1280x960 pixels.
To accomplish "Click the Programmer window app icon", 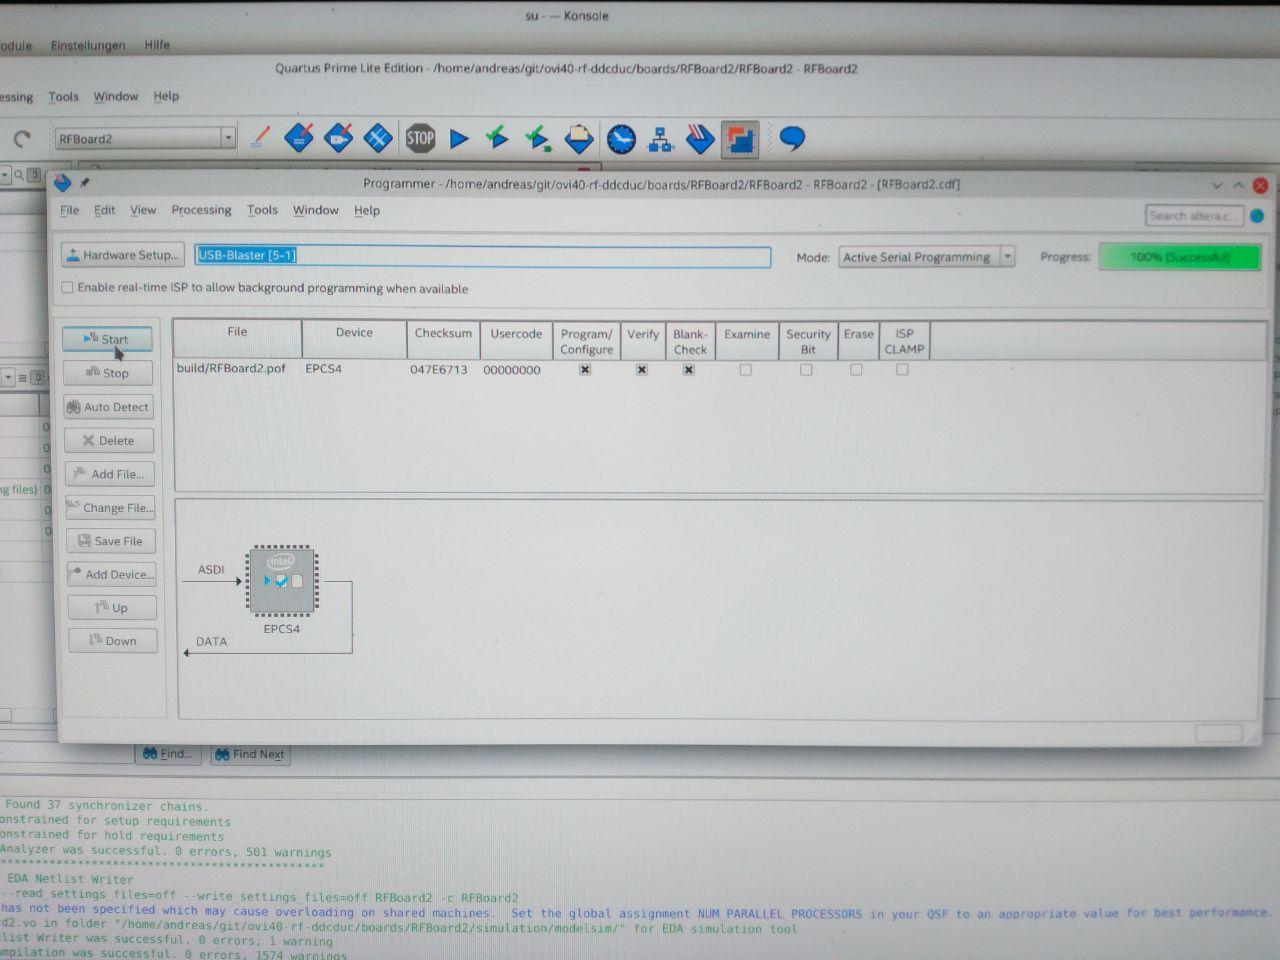I will 63,183.
